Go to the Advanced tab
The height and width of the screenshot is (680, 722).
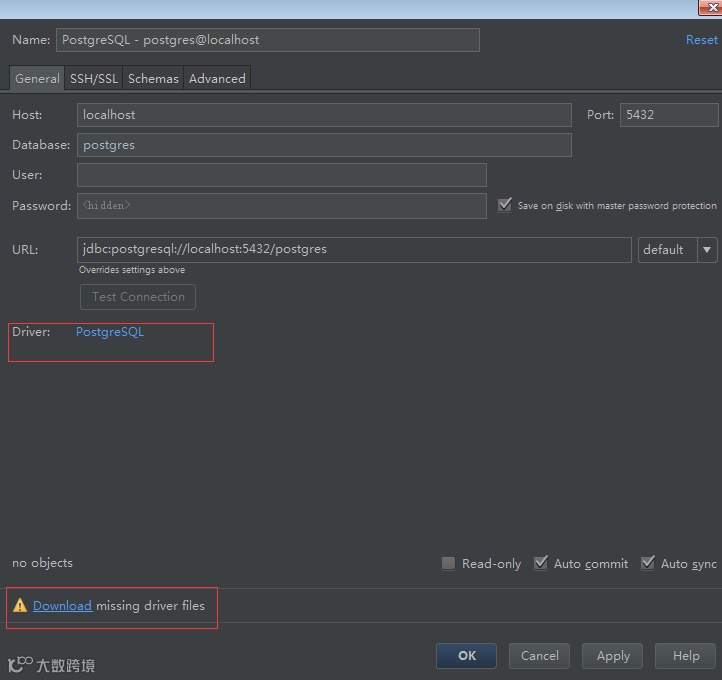click(217, 78)
